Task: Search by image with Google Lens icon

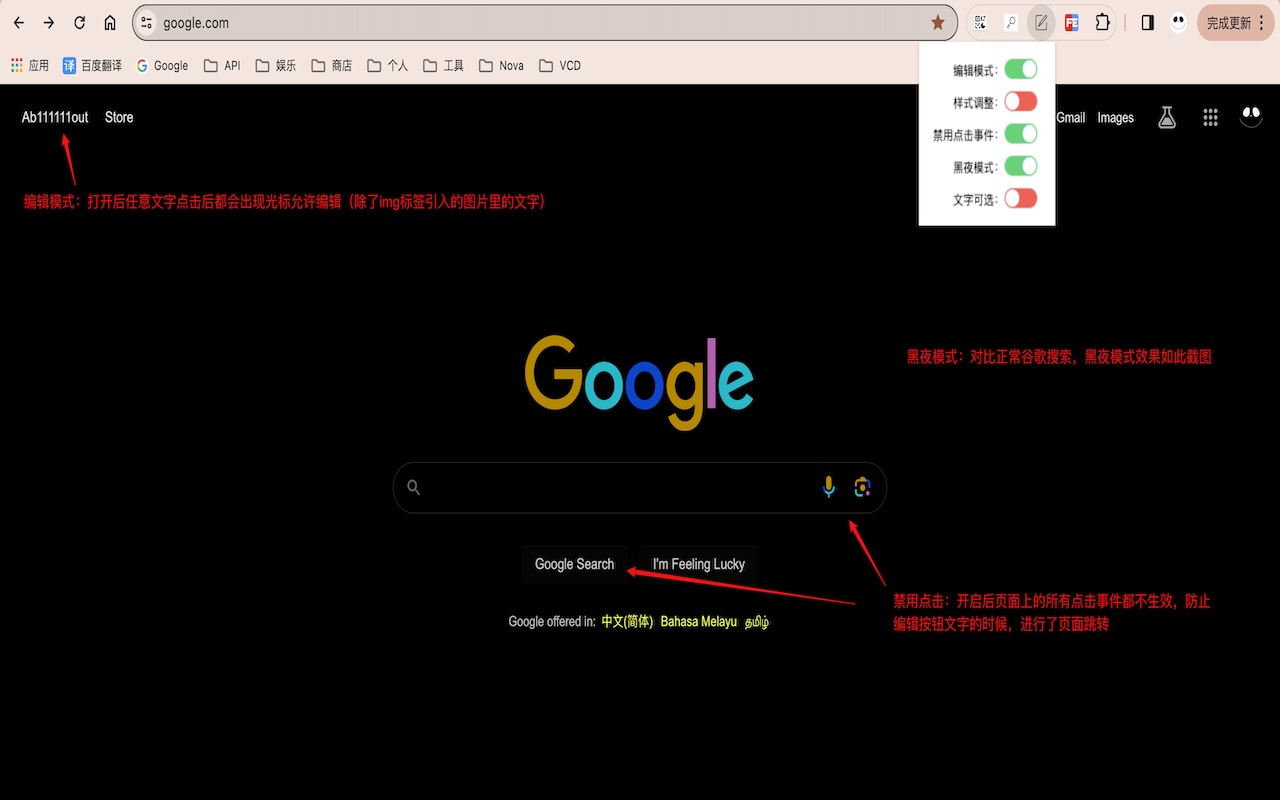Action: click(x=863, y=487)
